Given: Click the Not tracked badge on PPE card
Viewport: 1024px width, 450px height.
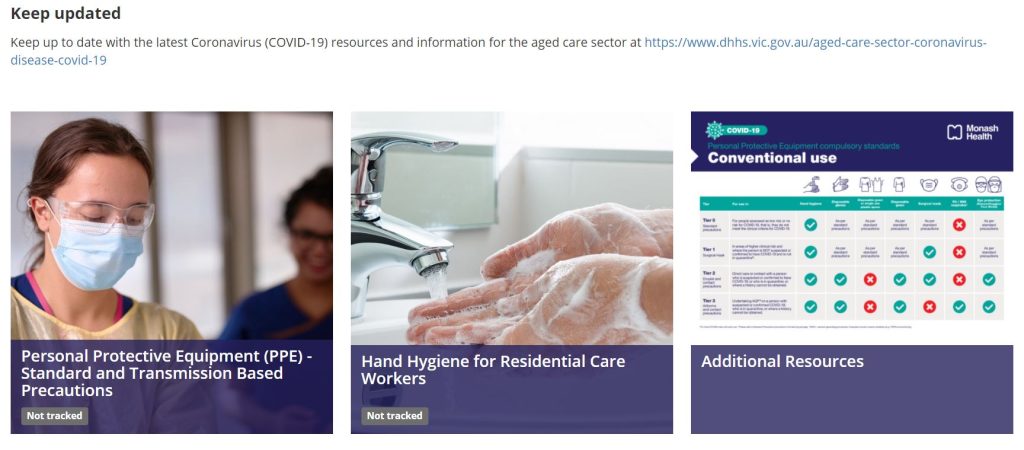Looking at the screenshot, I should (55, 415).
